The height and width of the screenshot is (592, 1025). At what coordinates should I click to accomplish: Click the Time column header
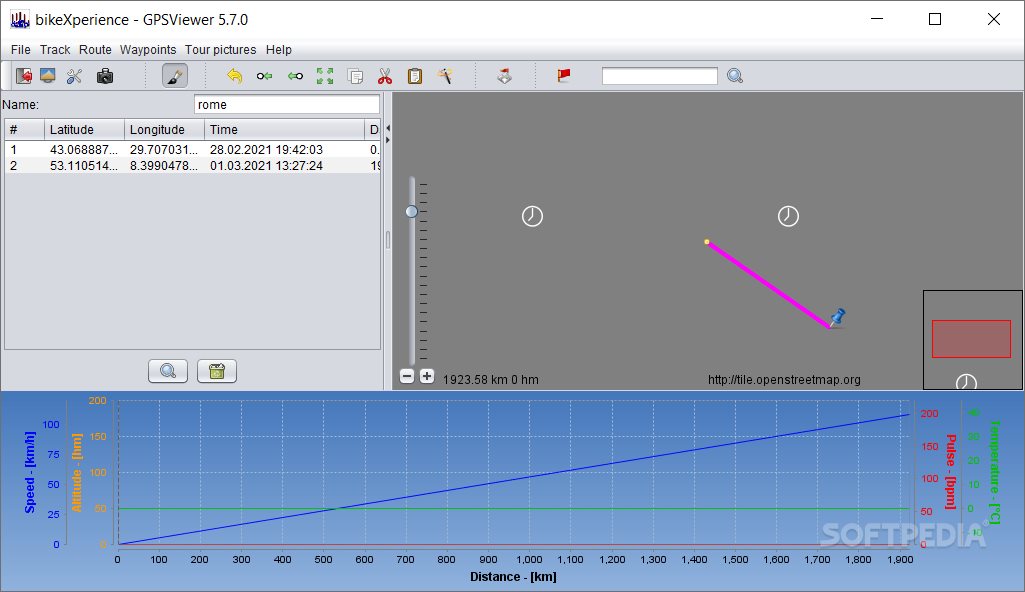point(284,129)
